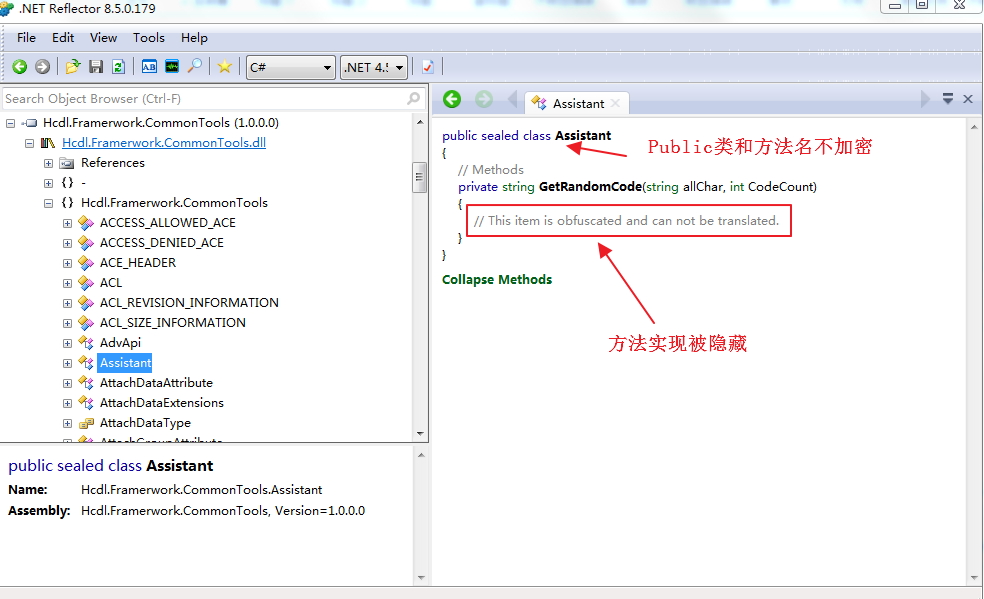Collapse the Hcdl.Framerwork.CommonTools namespace node

point(48,203)
